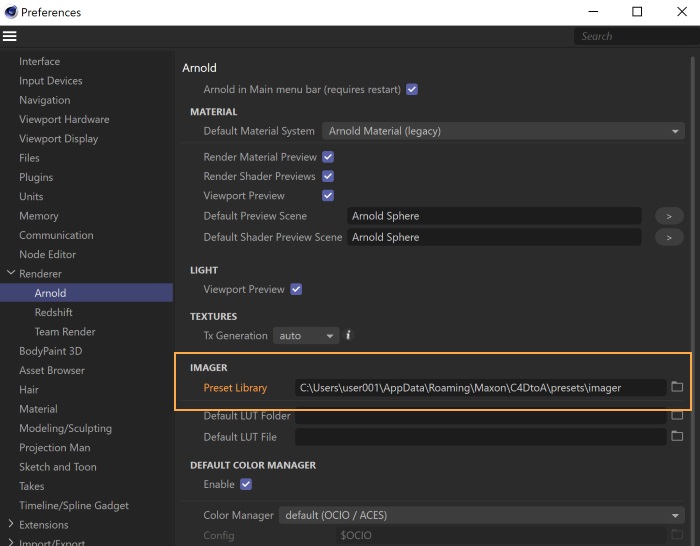Toggle Default Color Manager Enable checkbox
Screen dimensions: 700x546
pos(246,484)
